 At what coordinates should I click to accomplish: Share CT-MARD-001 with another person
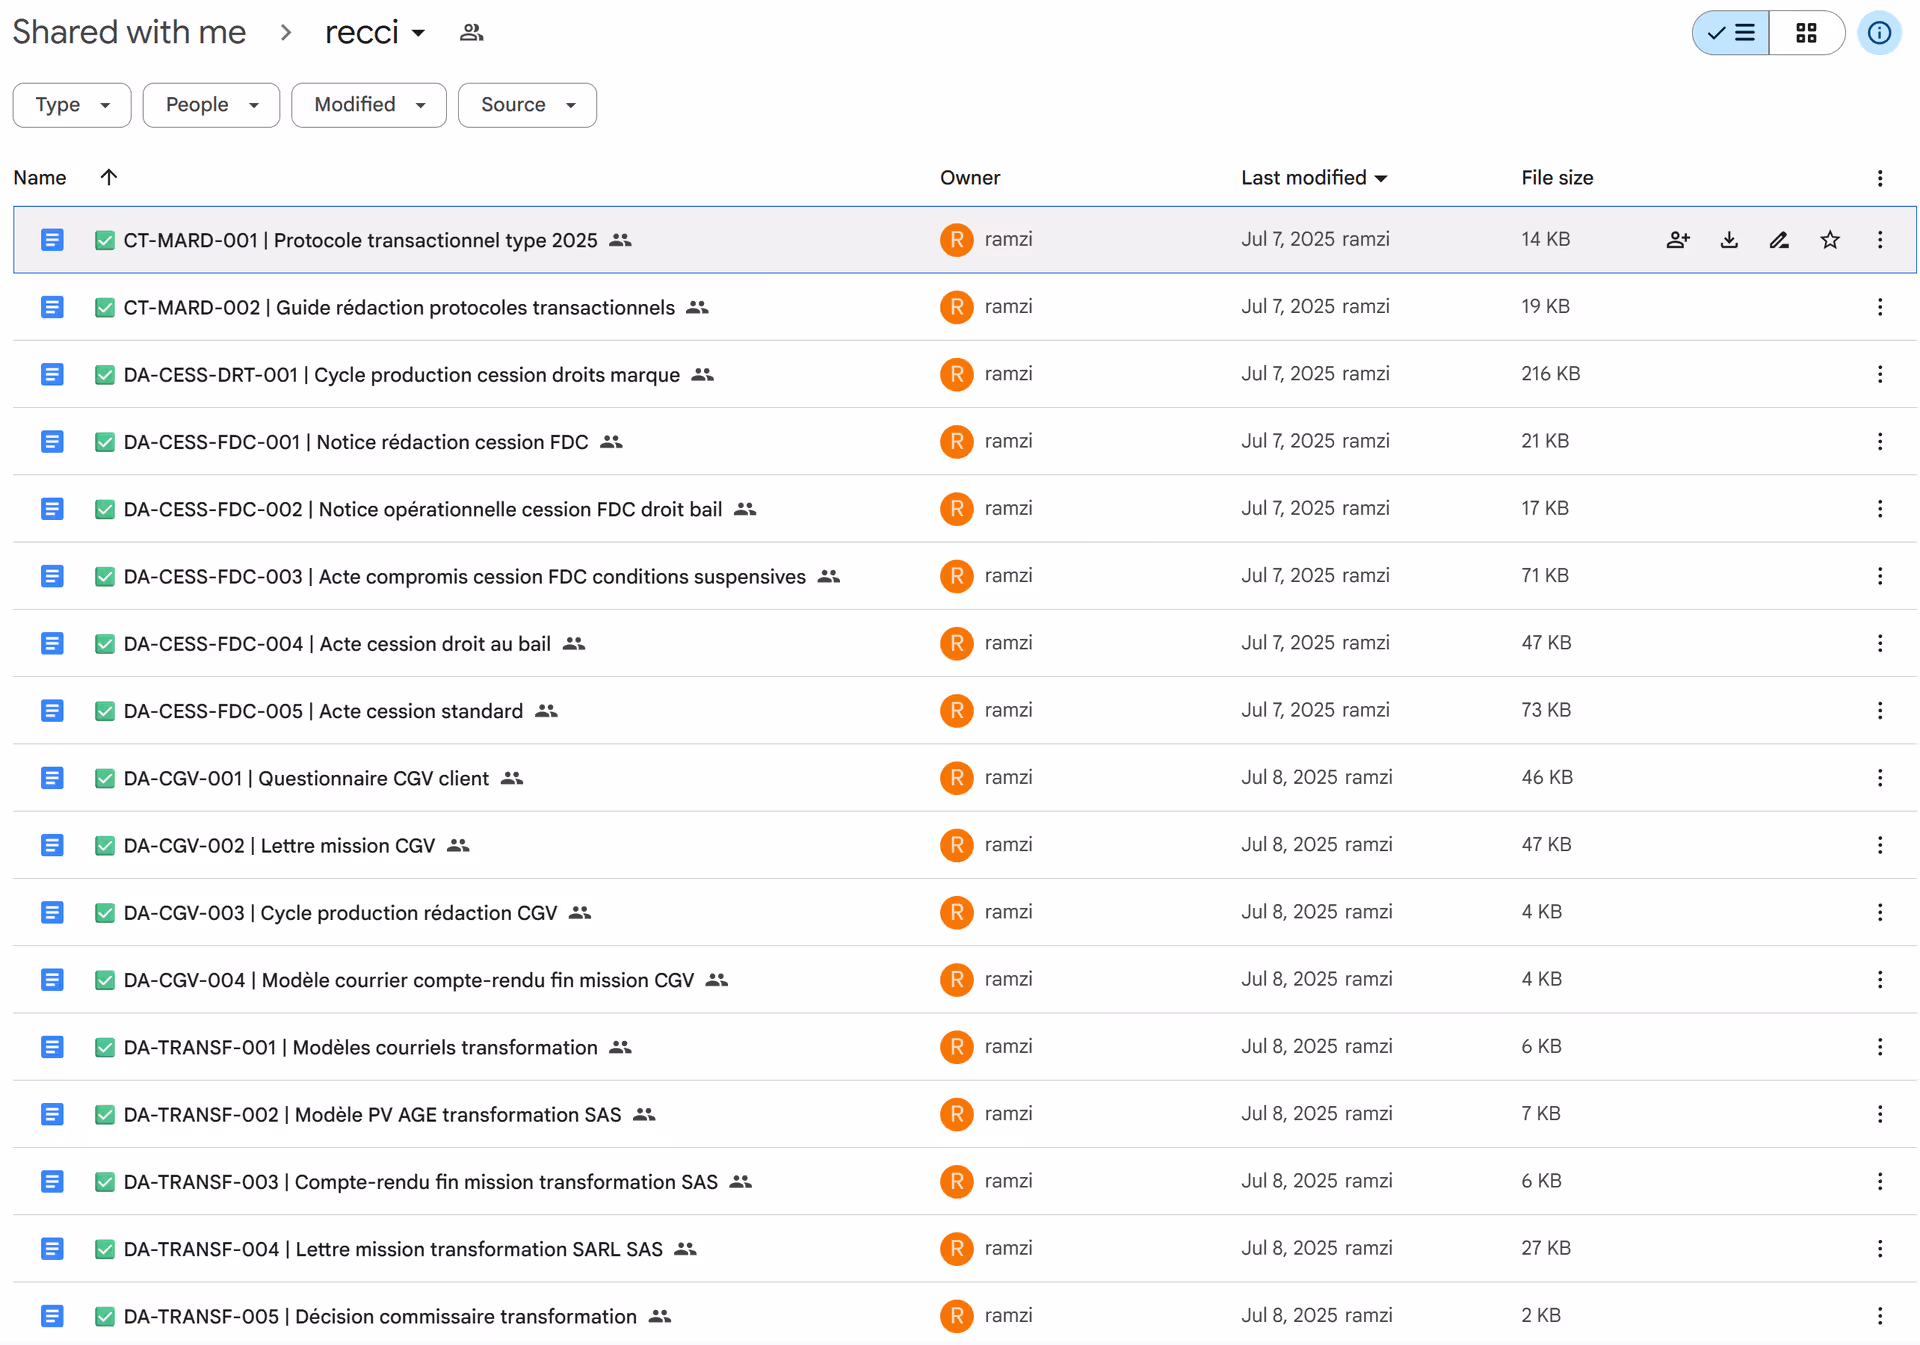1678,240
